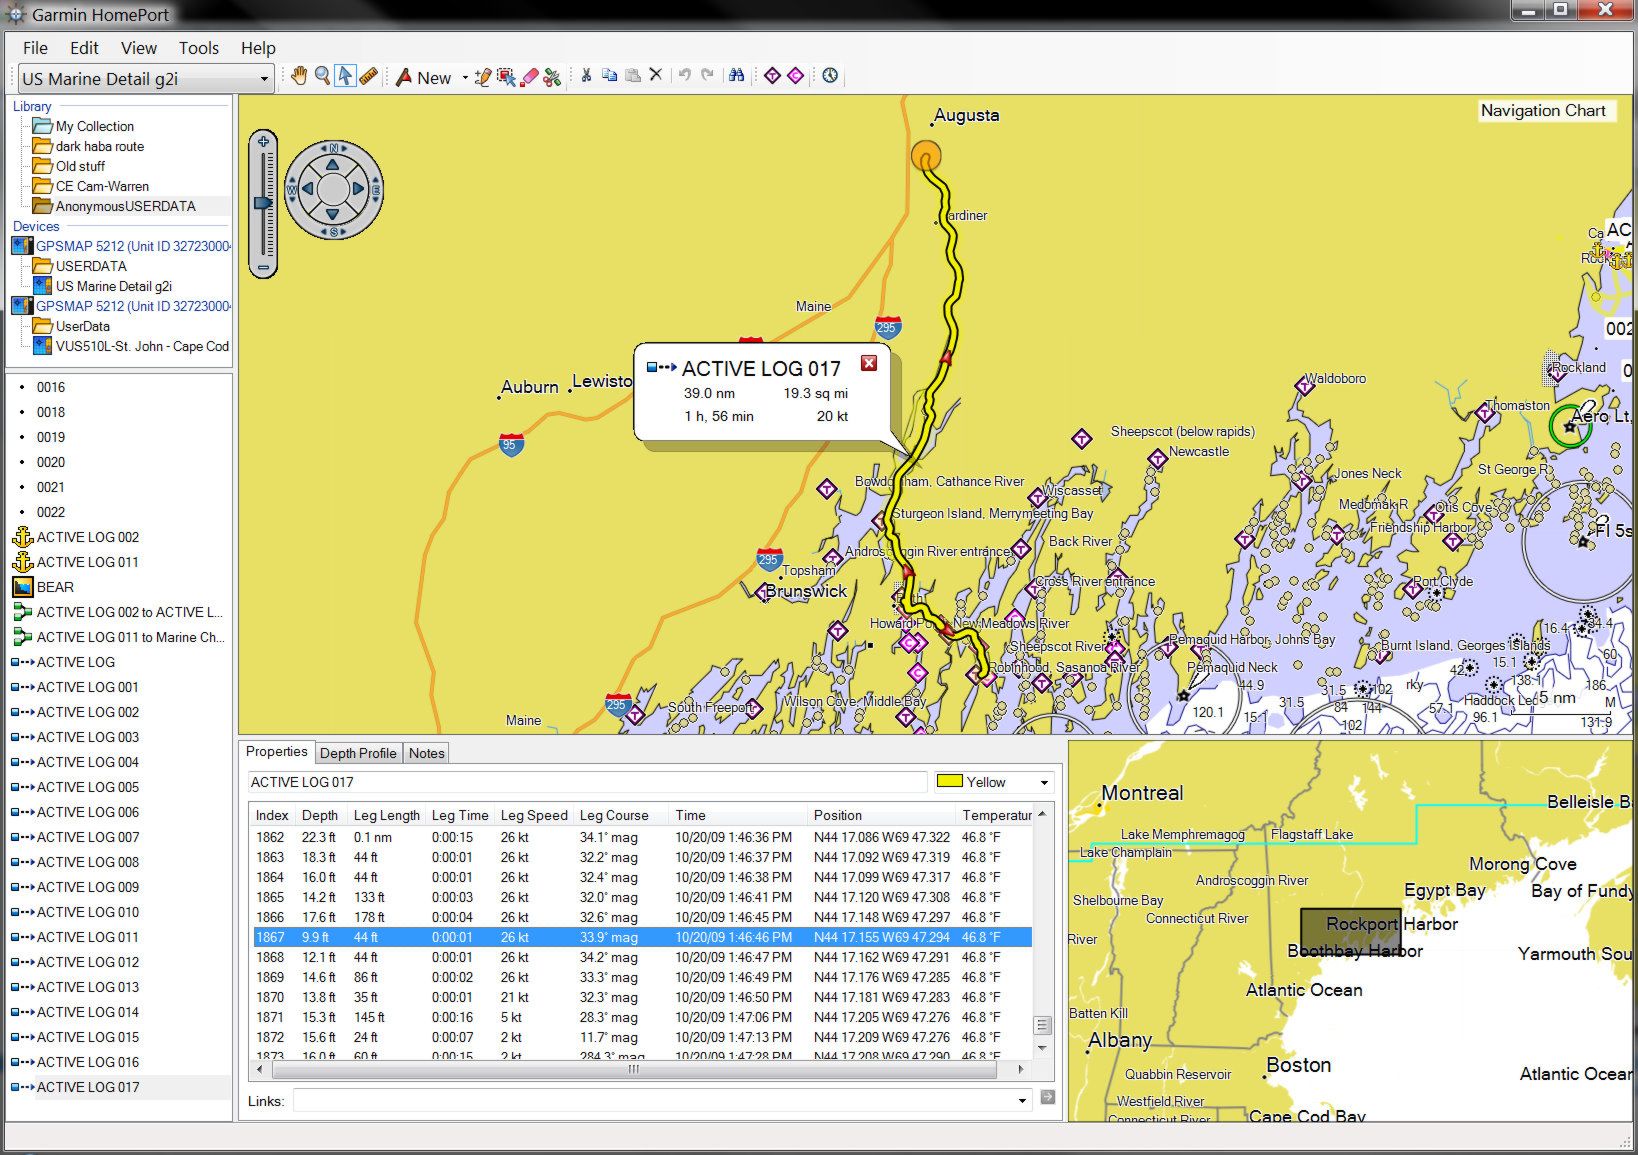Screen dimensions: 1638x1155
Task: Switch to the Depth Profile tab
Action: [x=358, y=753]
